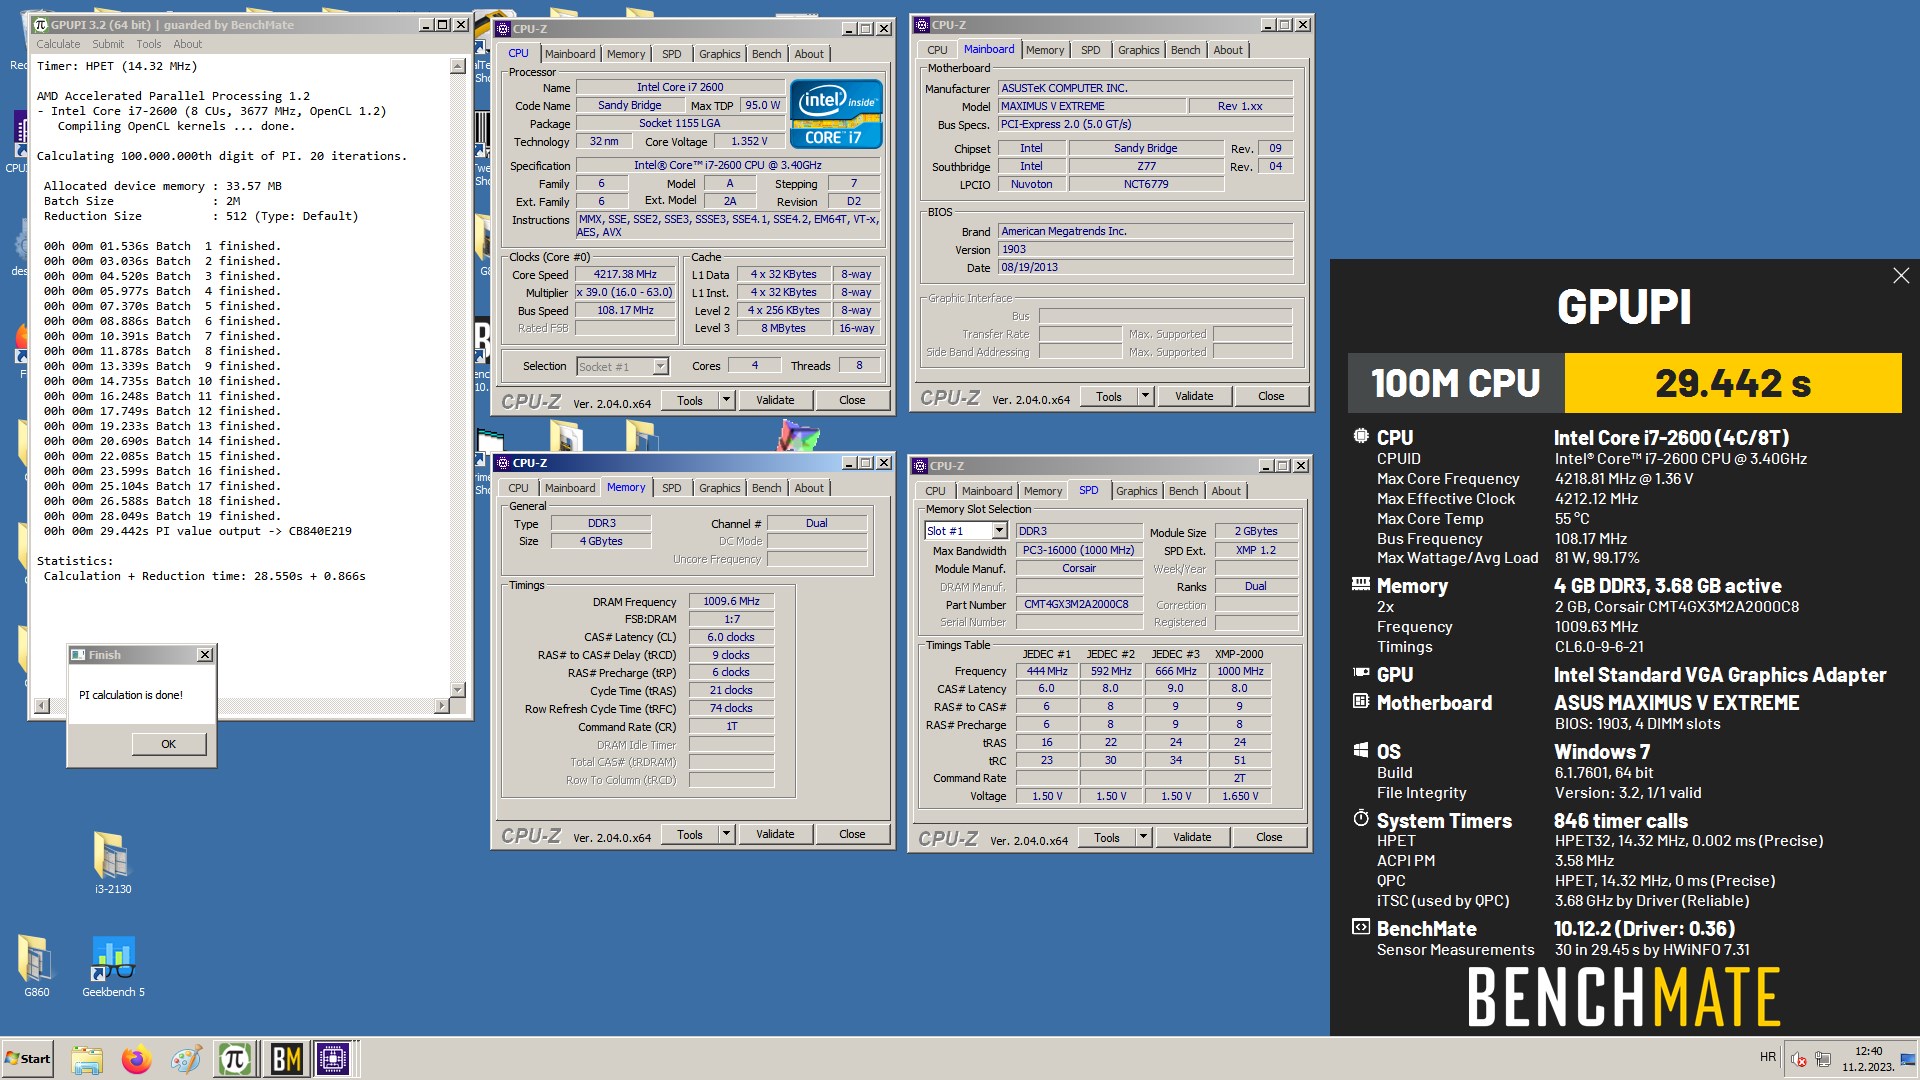Click GPUPI horizontal scrollbar left arrow
Image resolution: width=1920 pixels, height=1080 pixels.
pos(41,706)
